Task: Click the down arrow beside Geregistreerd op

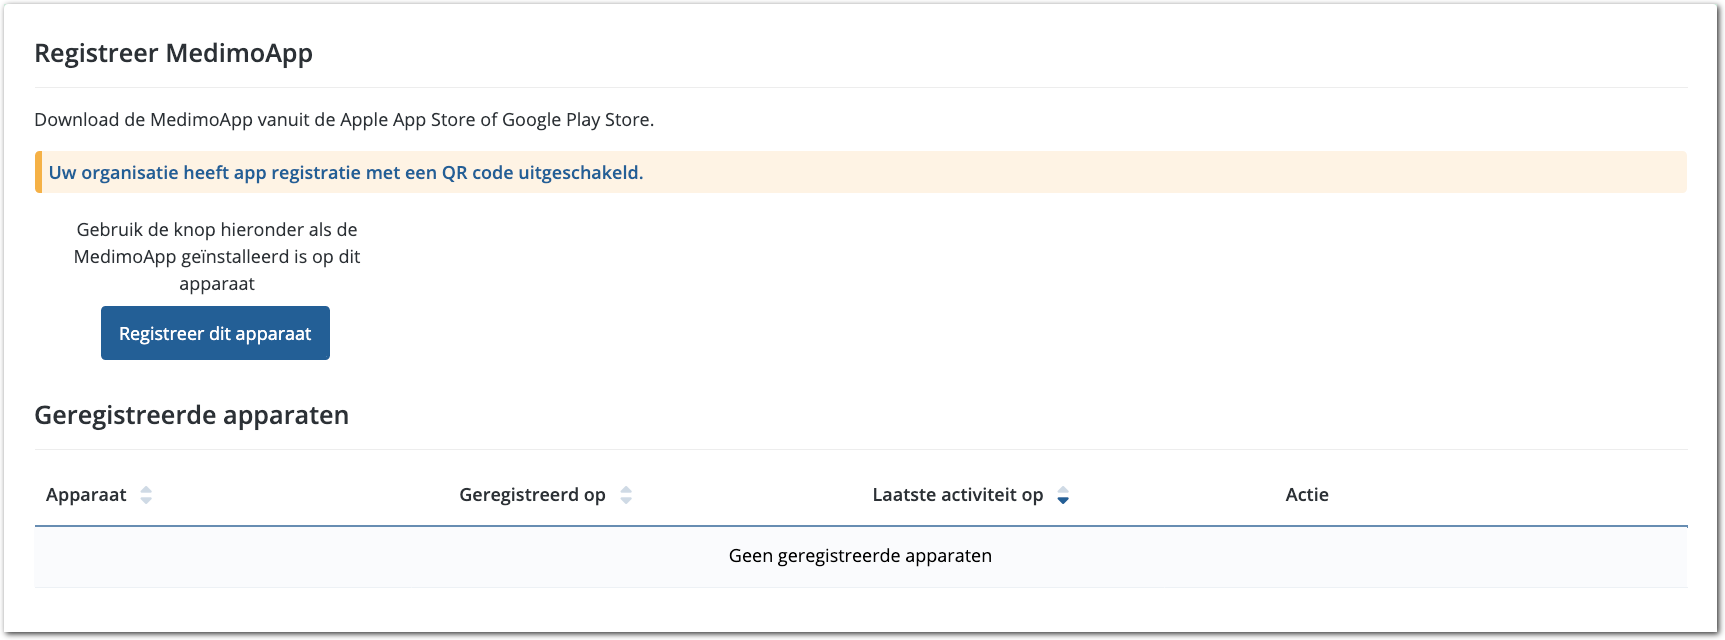Action: 626,500
